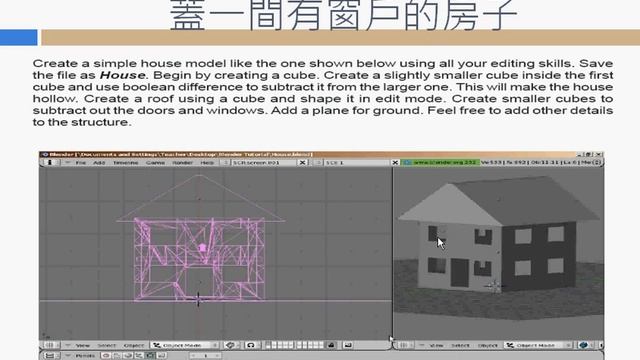The height and width of the screenshot is (360, 640).
Task: Open View menu in right 3D viewport
Action: [437, 345]
